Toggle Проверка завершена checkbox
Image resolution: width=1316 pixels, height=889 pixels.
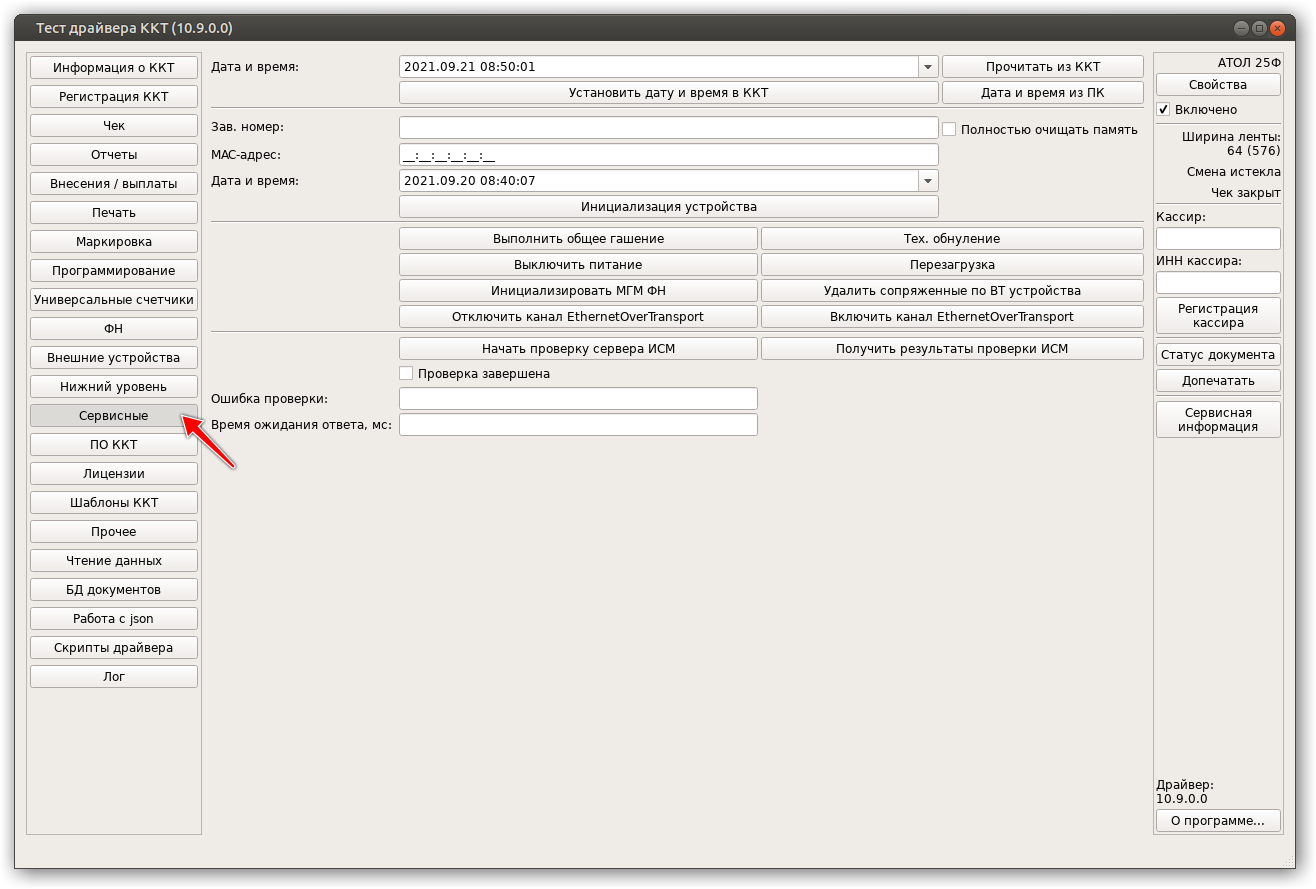tap(406, 373)
